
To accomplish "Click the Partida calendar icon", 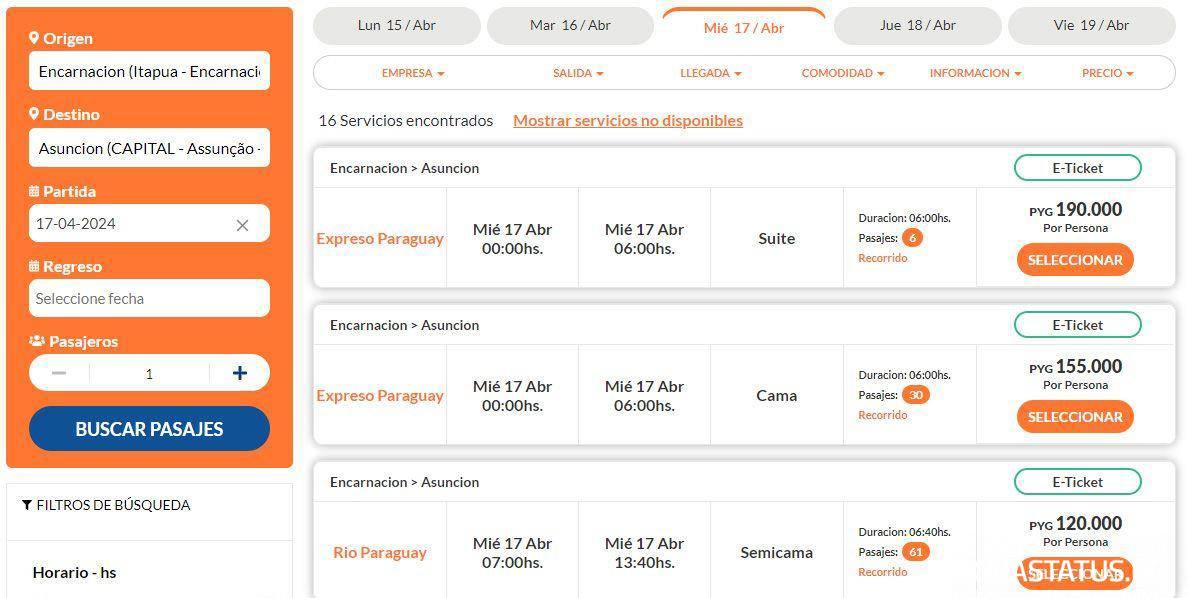I will [34, 191].
